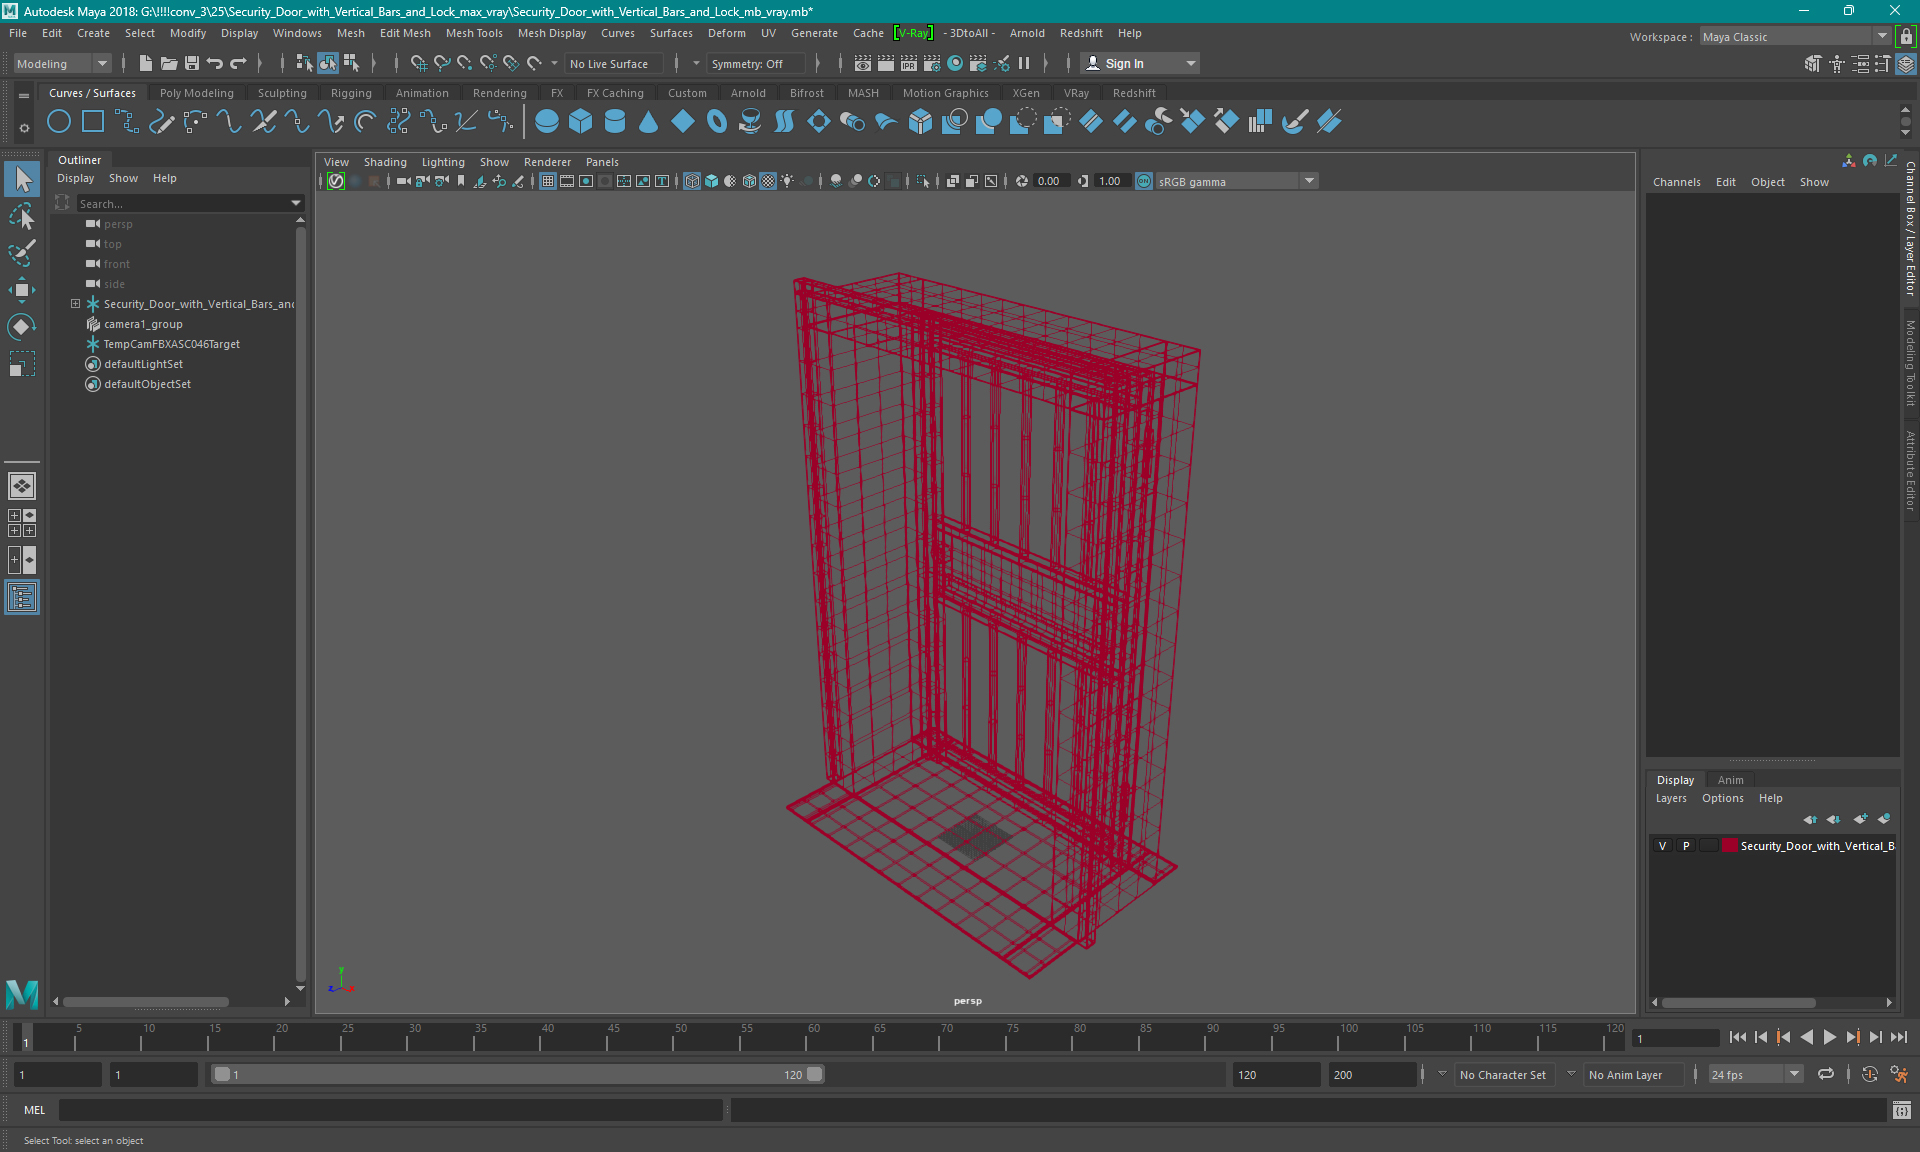Switch to the Poly Modeling shelf tab
The height and width of the screenshot is (1152, 1920).
pyautogui.click(x=197, y=93)
